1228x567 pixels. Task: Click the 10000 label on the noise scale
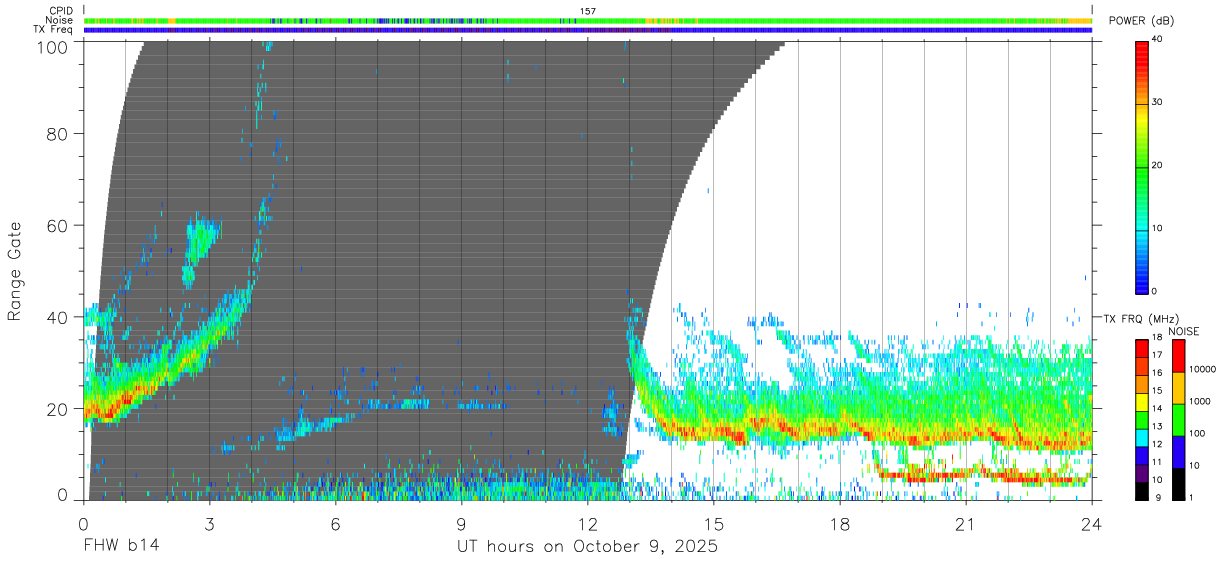(x=1201, y=369)
